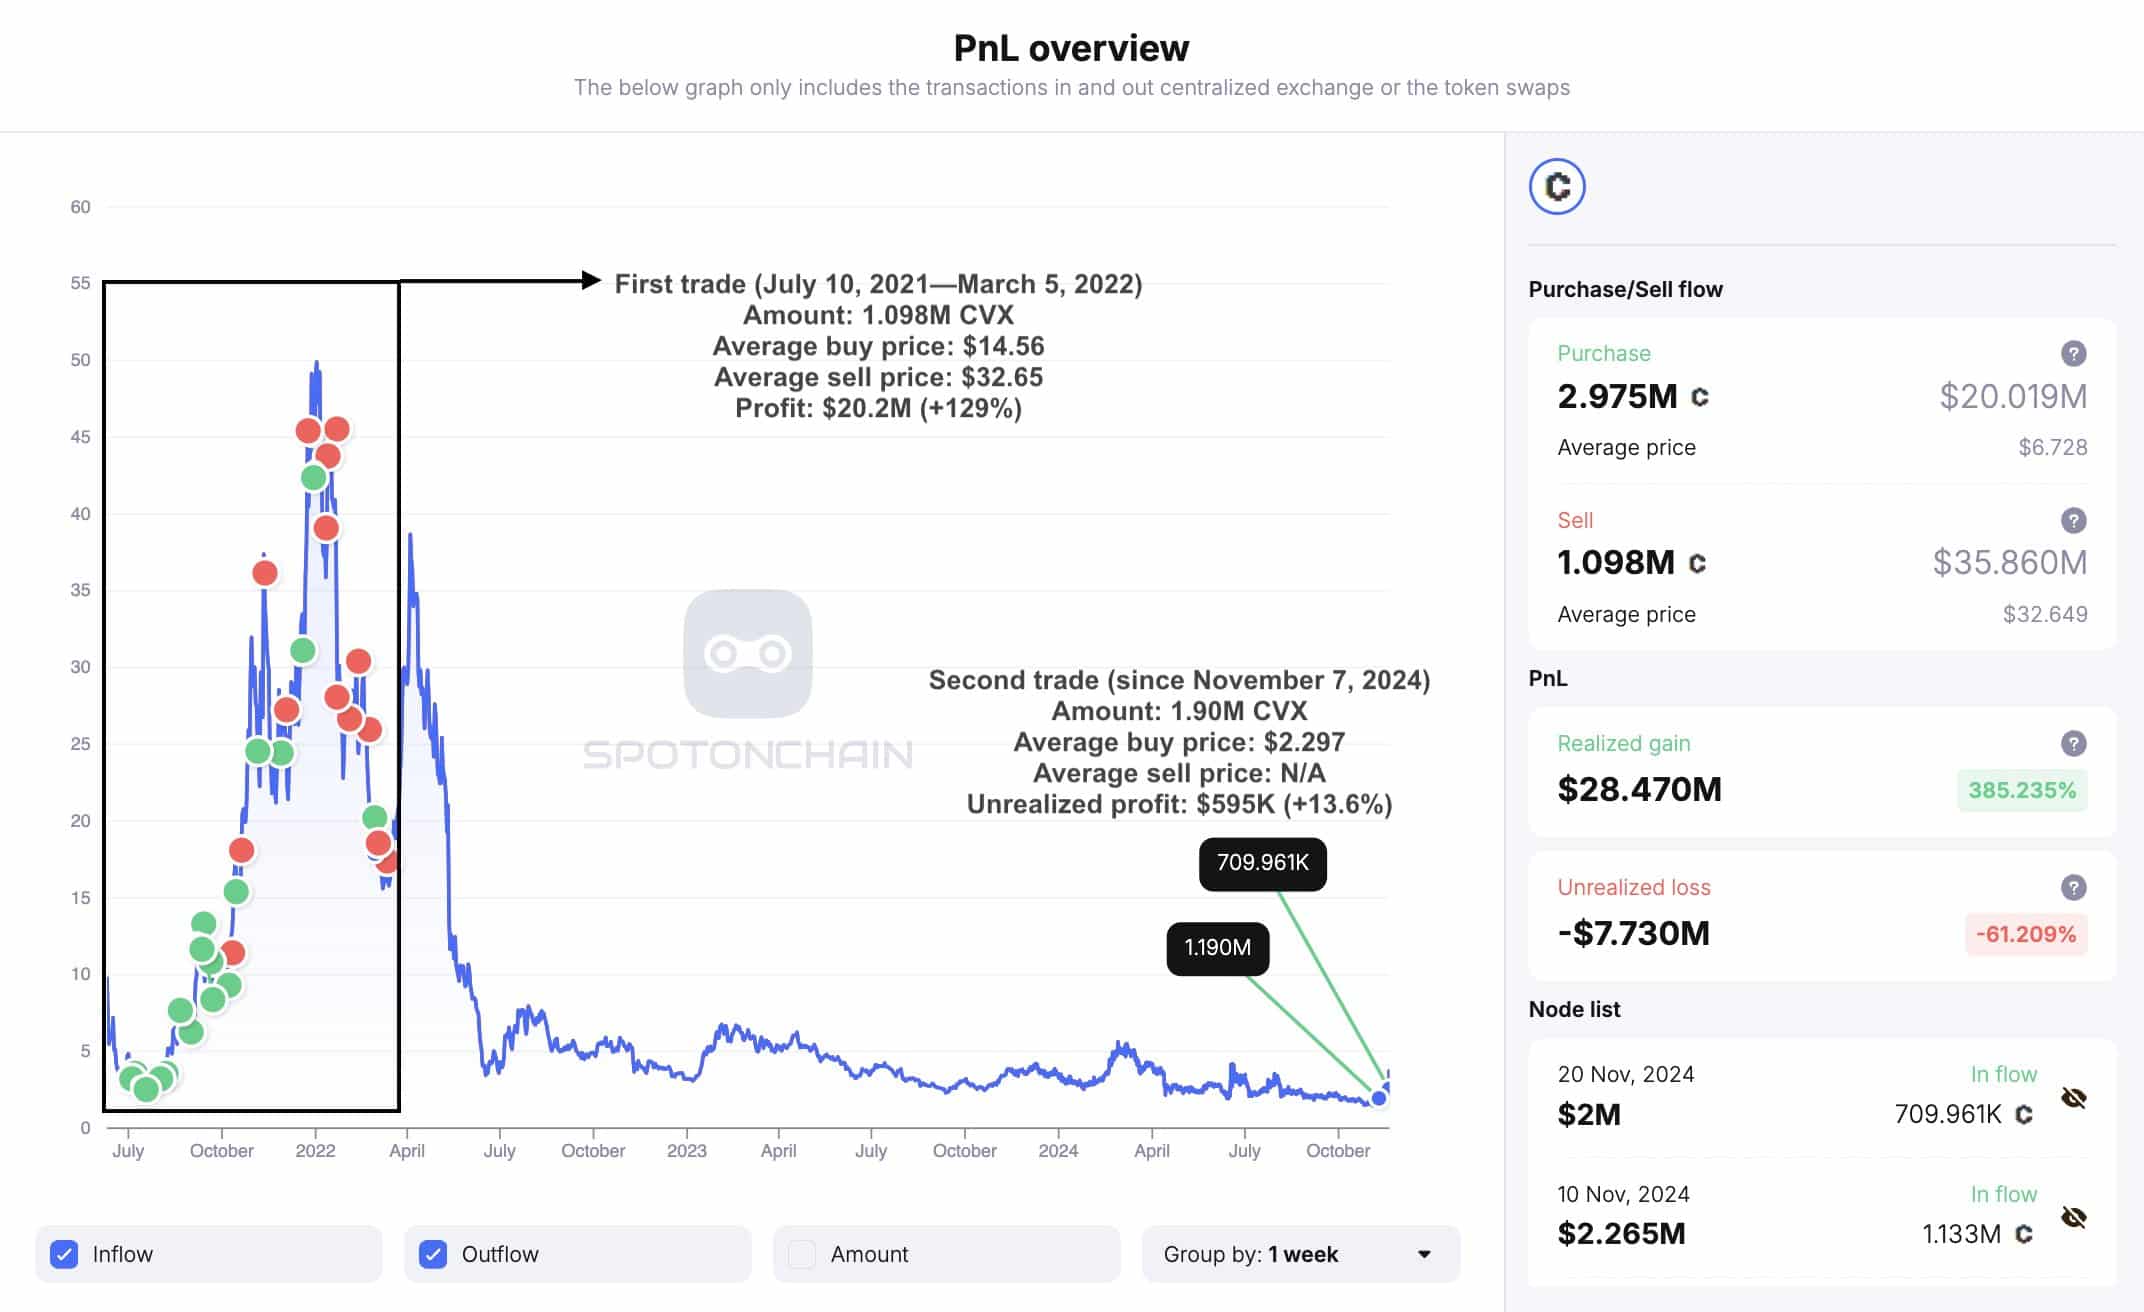Hide the 10 Nov, 2024 node
Screen dimensions: 2144x1312
coord(2073,1217)
